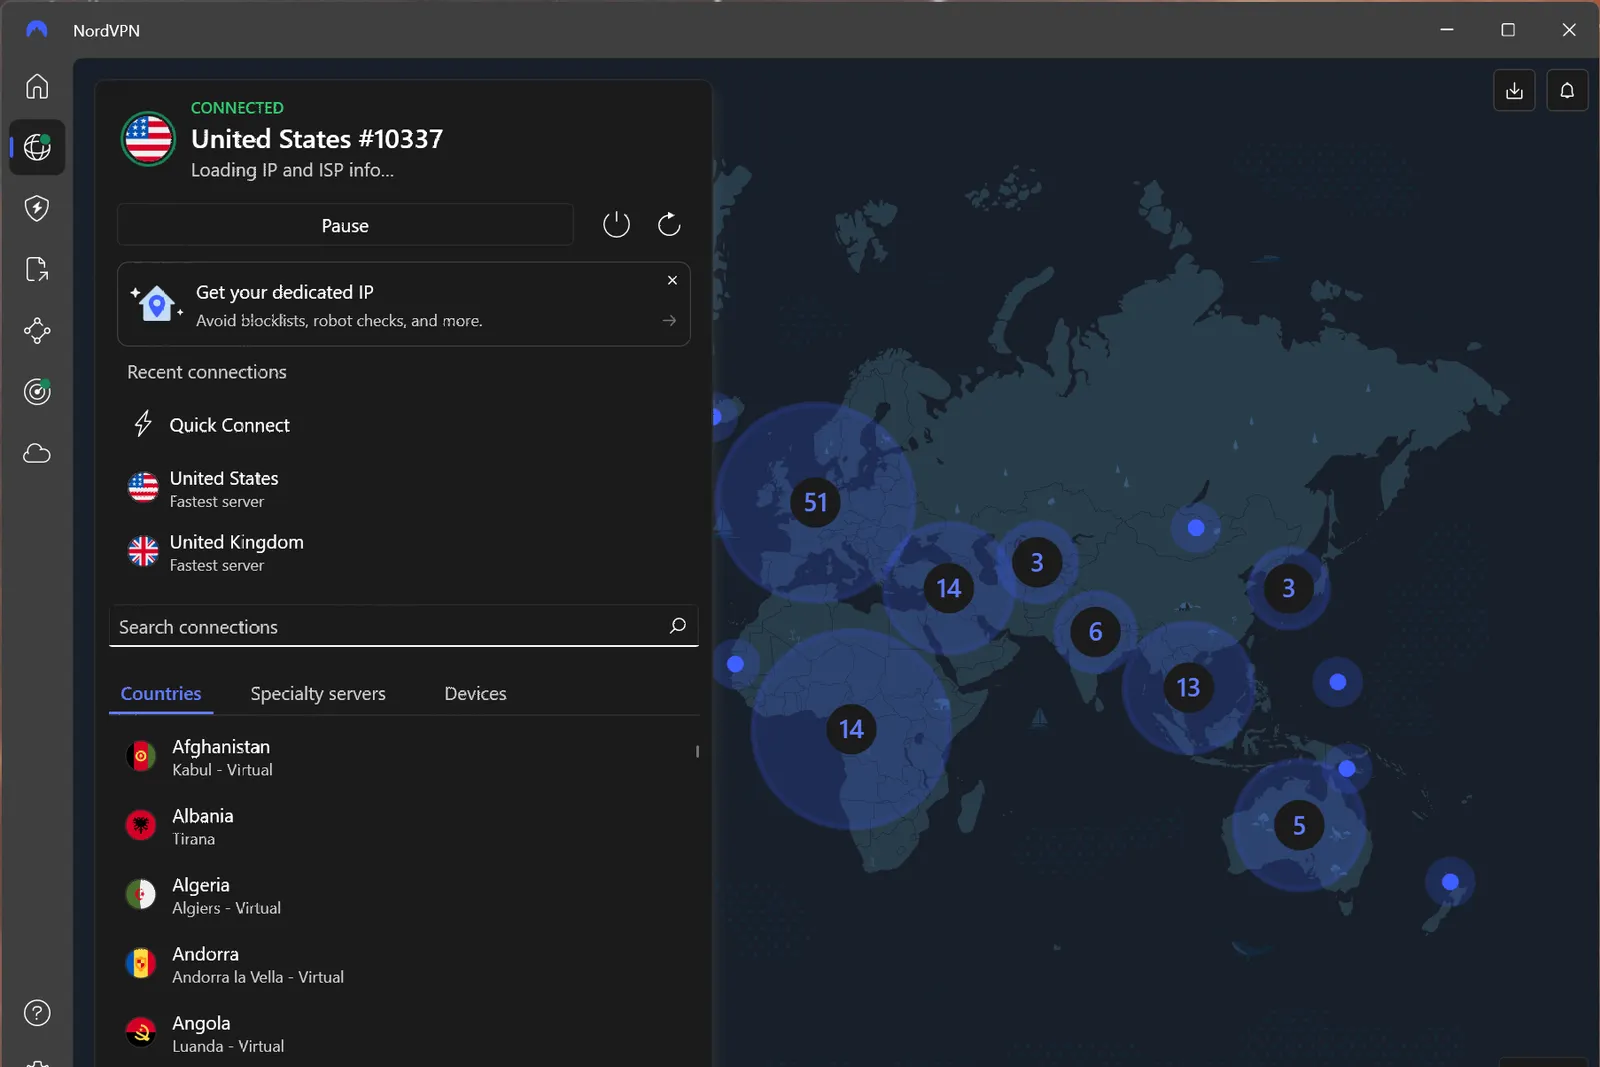The image size is (1600, 1067).
Task: Open the Home sidebar icon
Action: coord(37,87)
